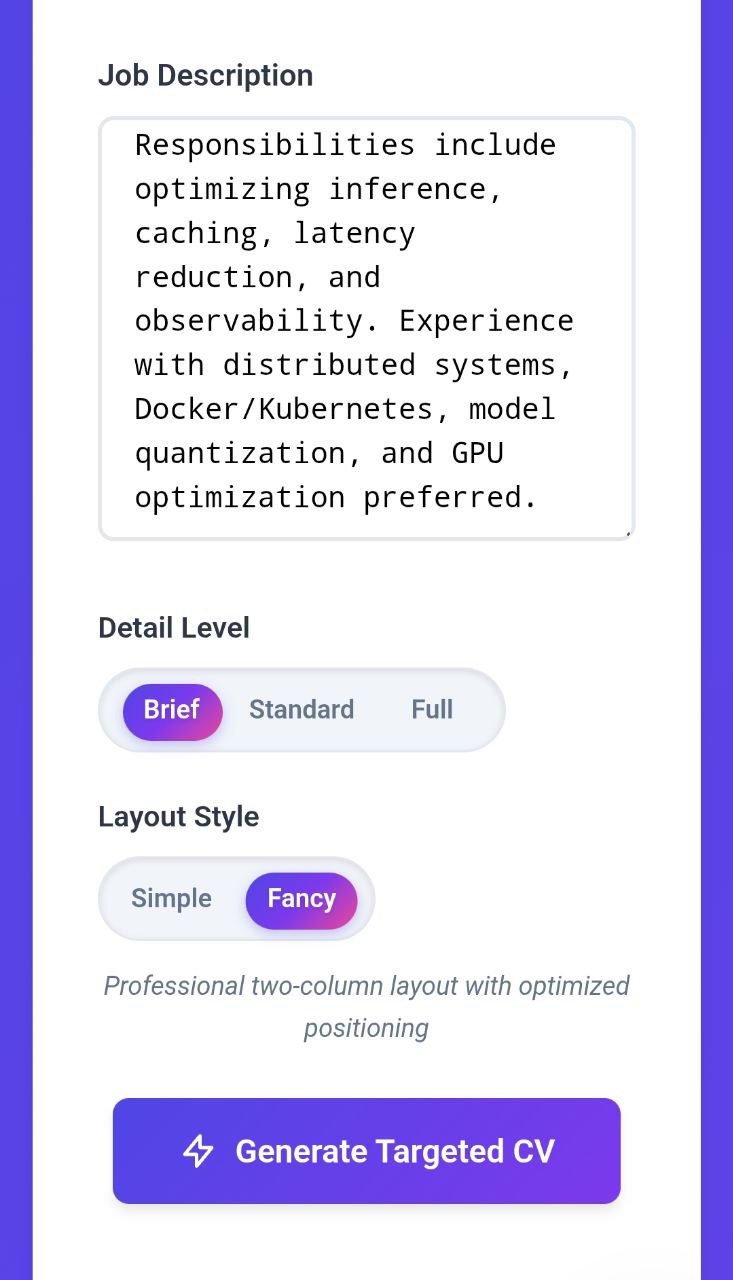
Task: Click the two-column layout description text
Action: [x=366, y=1005]
